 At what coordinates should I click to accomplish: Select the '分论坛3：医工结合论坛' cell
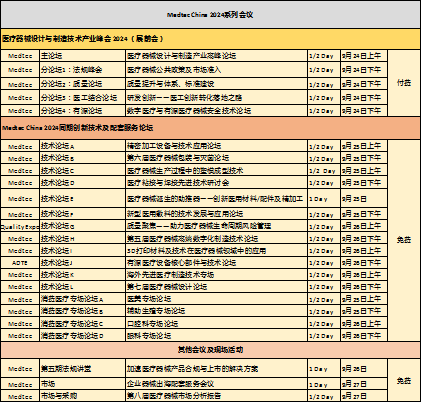(82, 98)
